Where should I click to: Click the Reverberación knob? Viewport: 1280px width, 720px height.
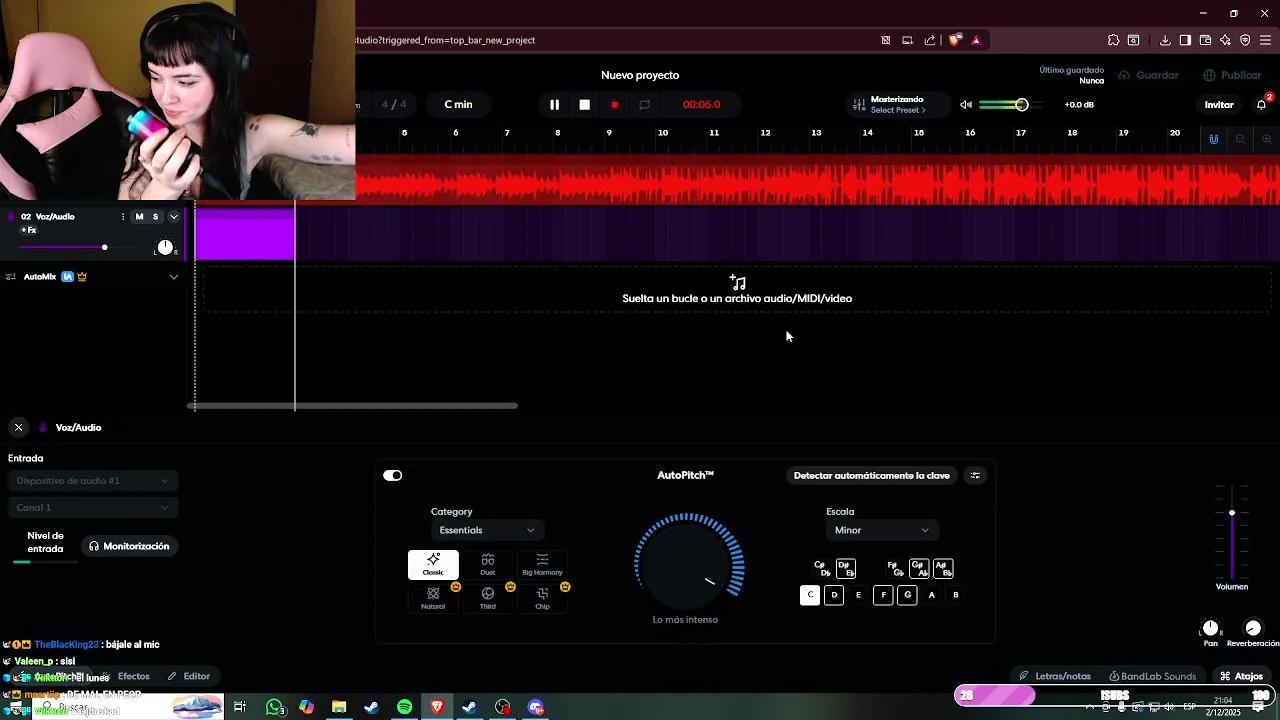point(1253,628)
